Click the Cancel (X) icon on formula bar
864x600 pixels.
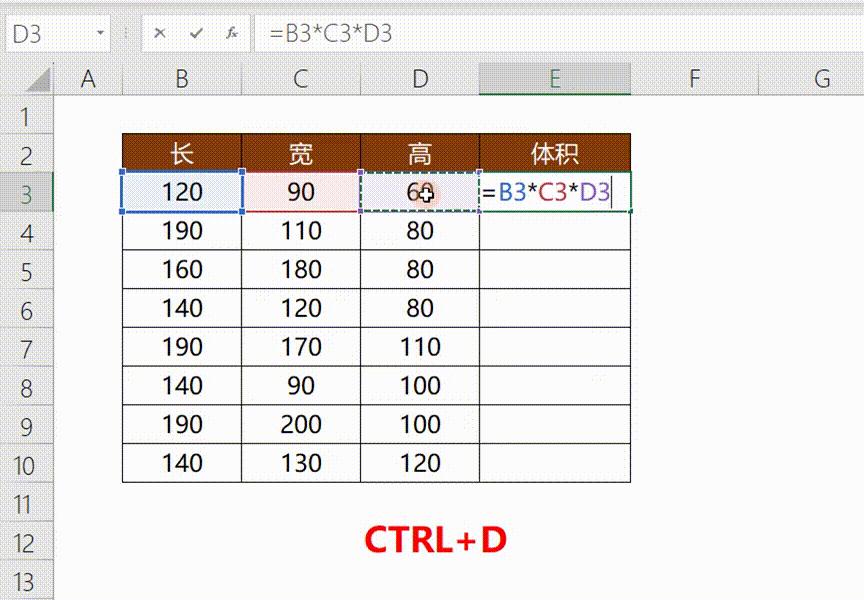pos(160,33)
